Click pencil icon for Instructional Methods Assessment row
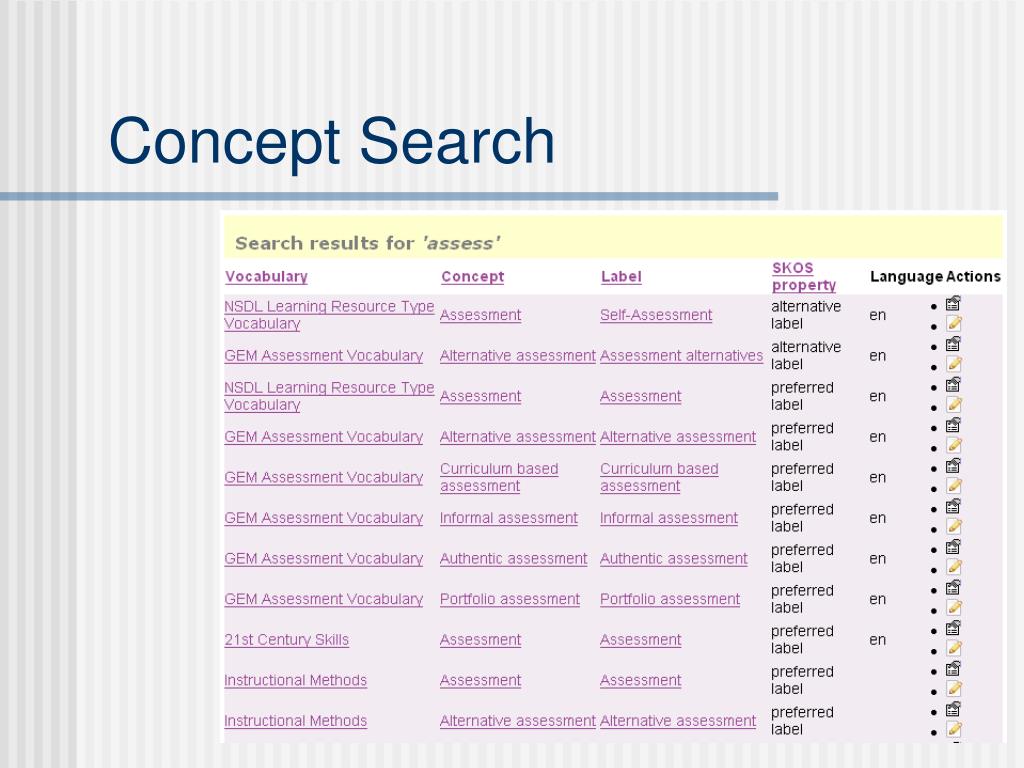Viewport: 1024px width, 768px height. click(953, 688)
